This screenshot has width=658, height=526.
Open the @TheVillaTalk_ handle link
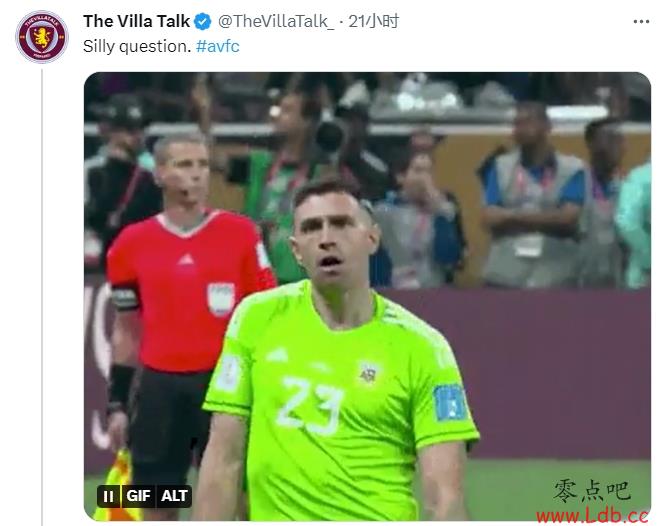(276, 21)
